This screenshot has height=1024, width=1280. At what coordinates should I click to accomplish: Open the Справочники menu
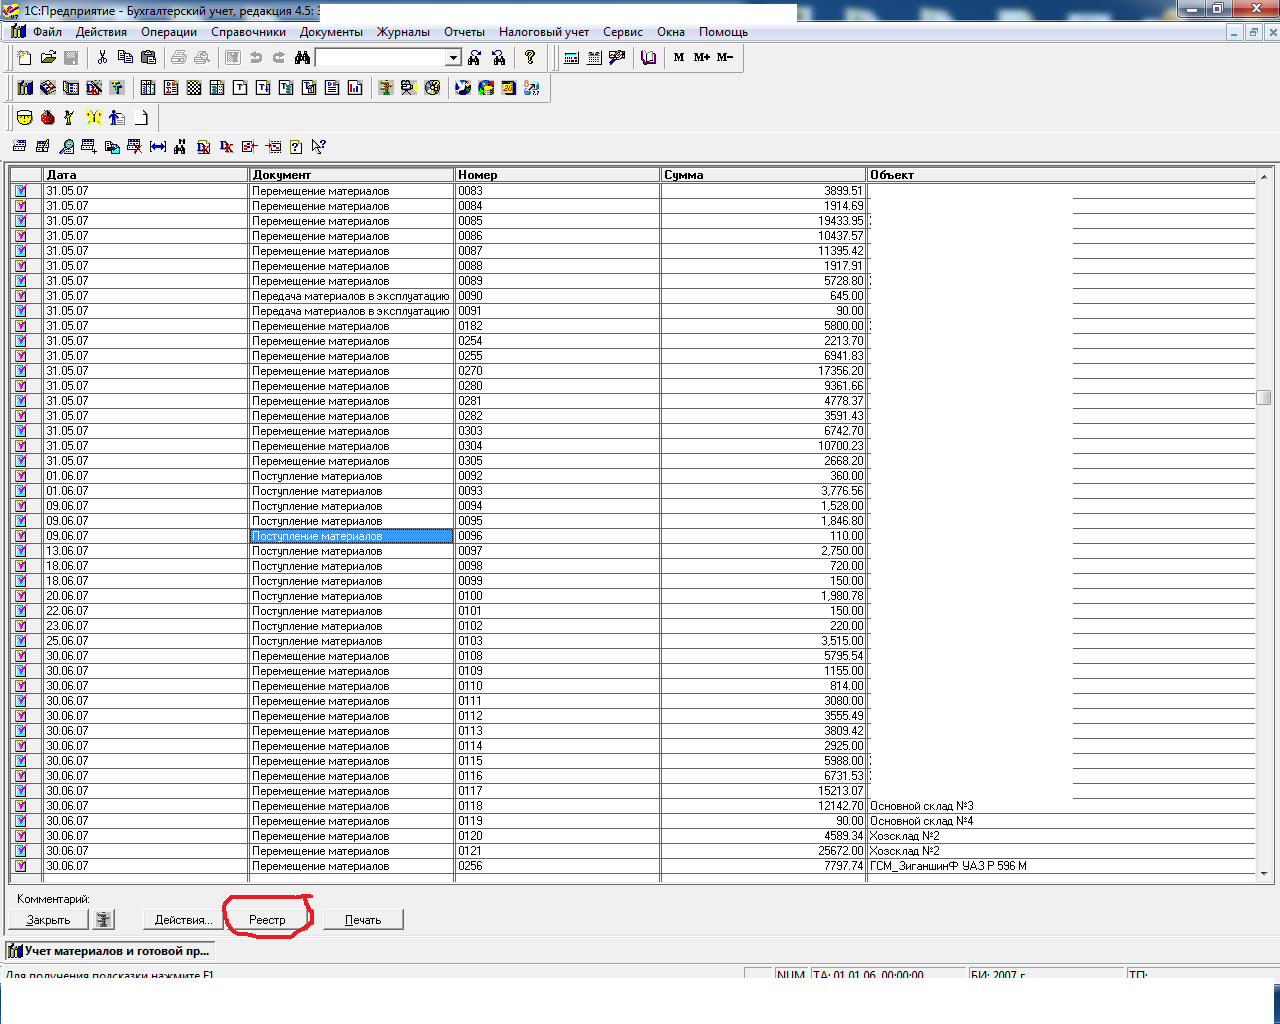coord(248,32)
